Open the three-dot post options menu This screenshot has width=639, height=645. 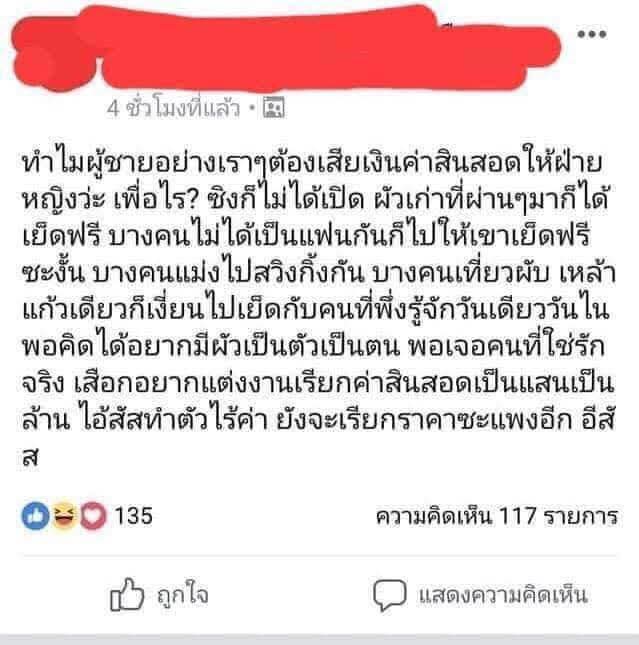[x=592, y=34]
